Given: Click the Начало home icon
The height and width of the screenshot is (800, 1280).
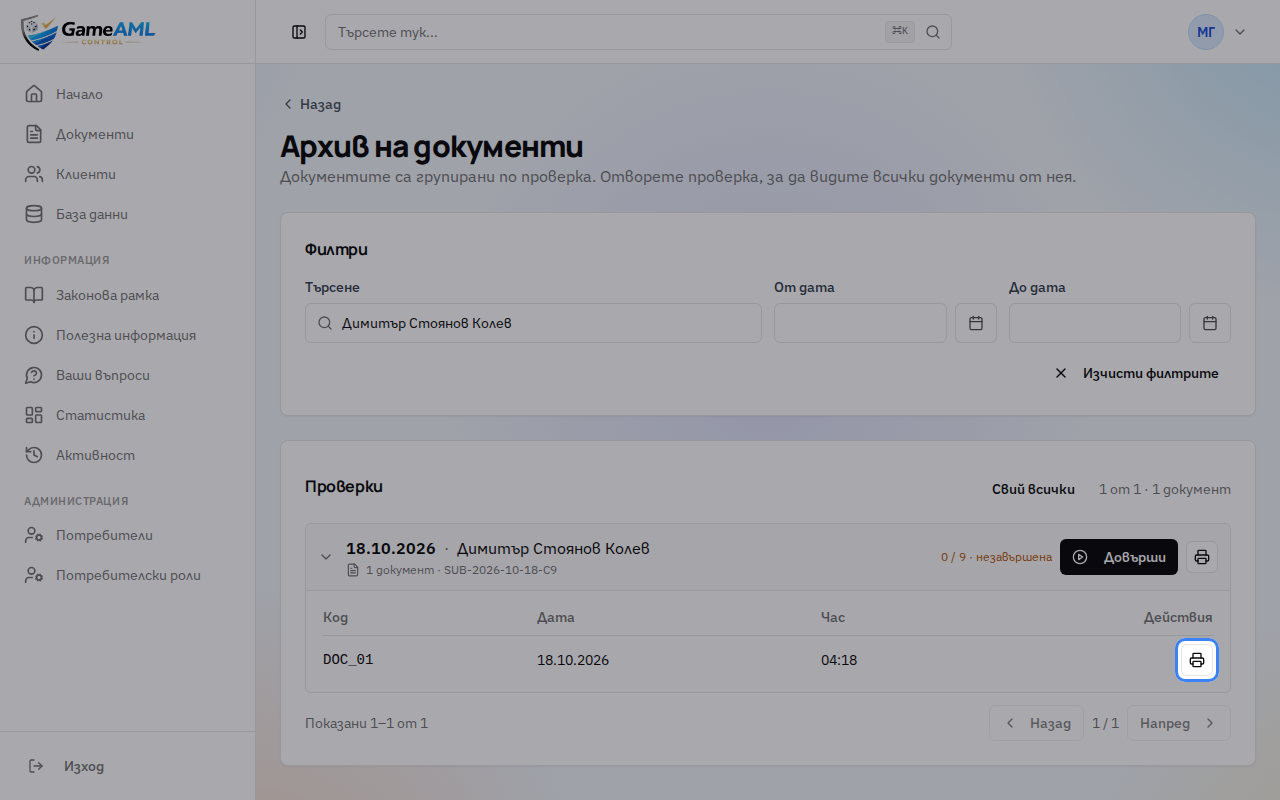Looking at the screenshot, I should 34,94.
